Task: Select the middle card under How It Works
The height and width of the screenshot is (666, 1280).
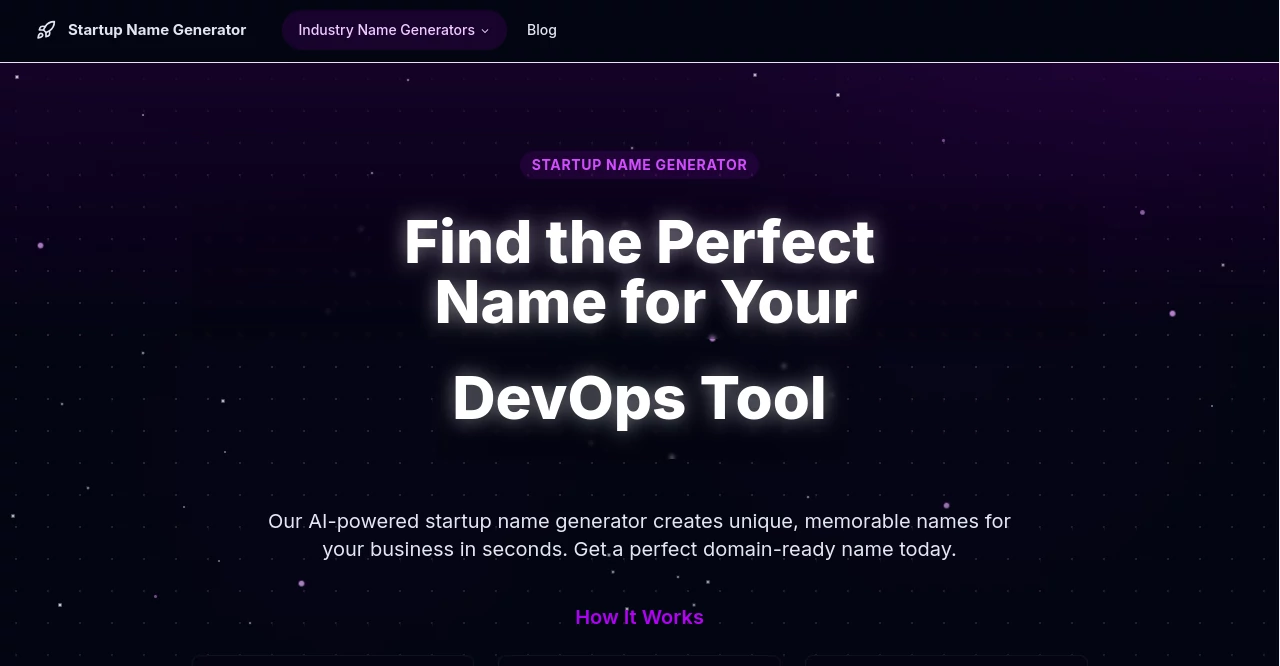Action: 640,663
